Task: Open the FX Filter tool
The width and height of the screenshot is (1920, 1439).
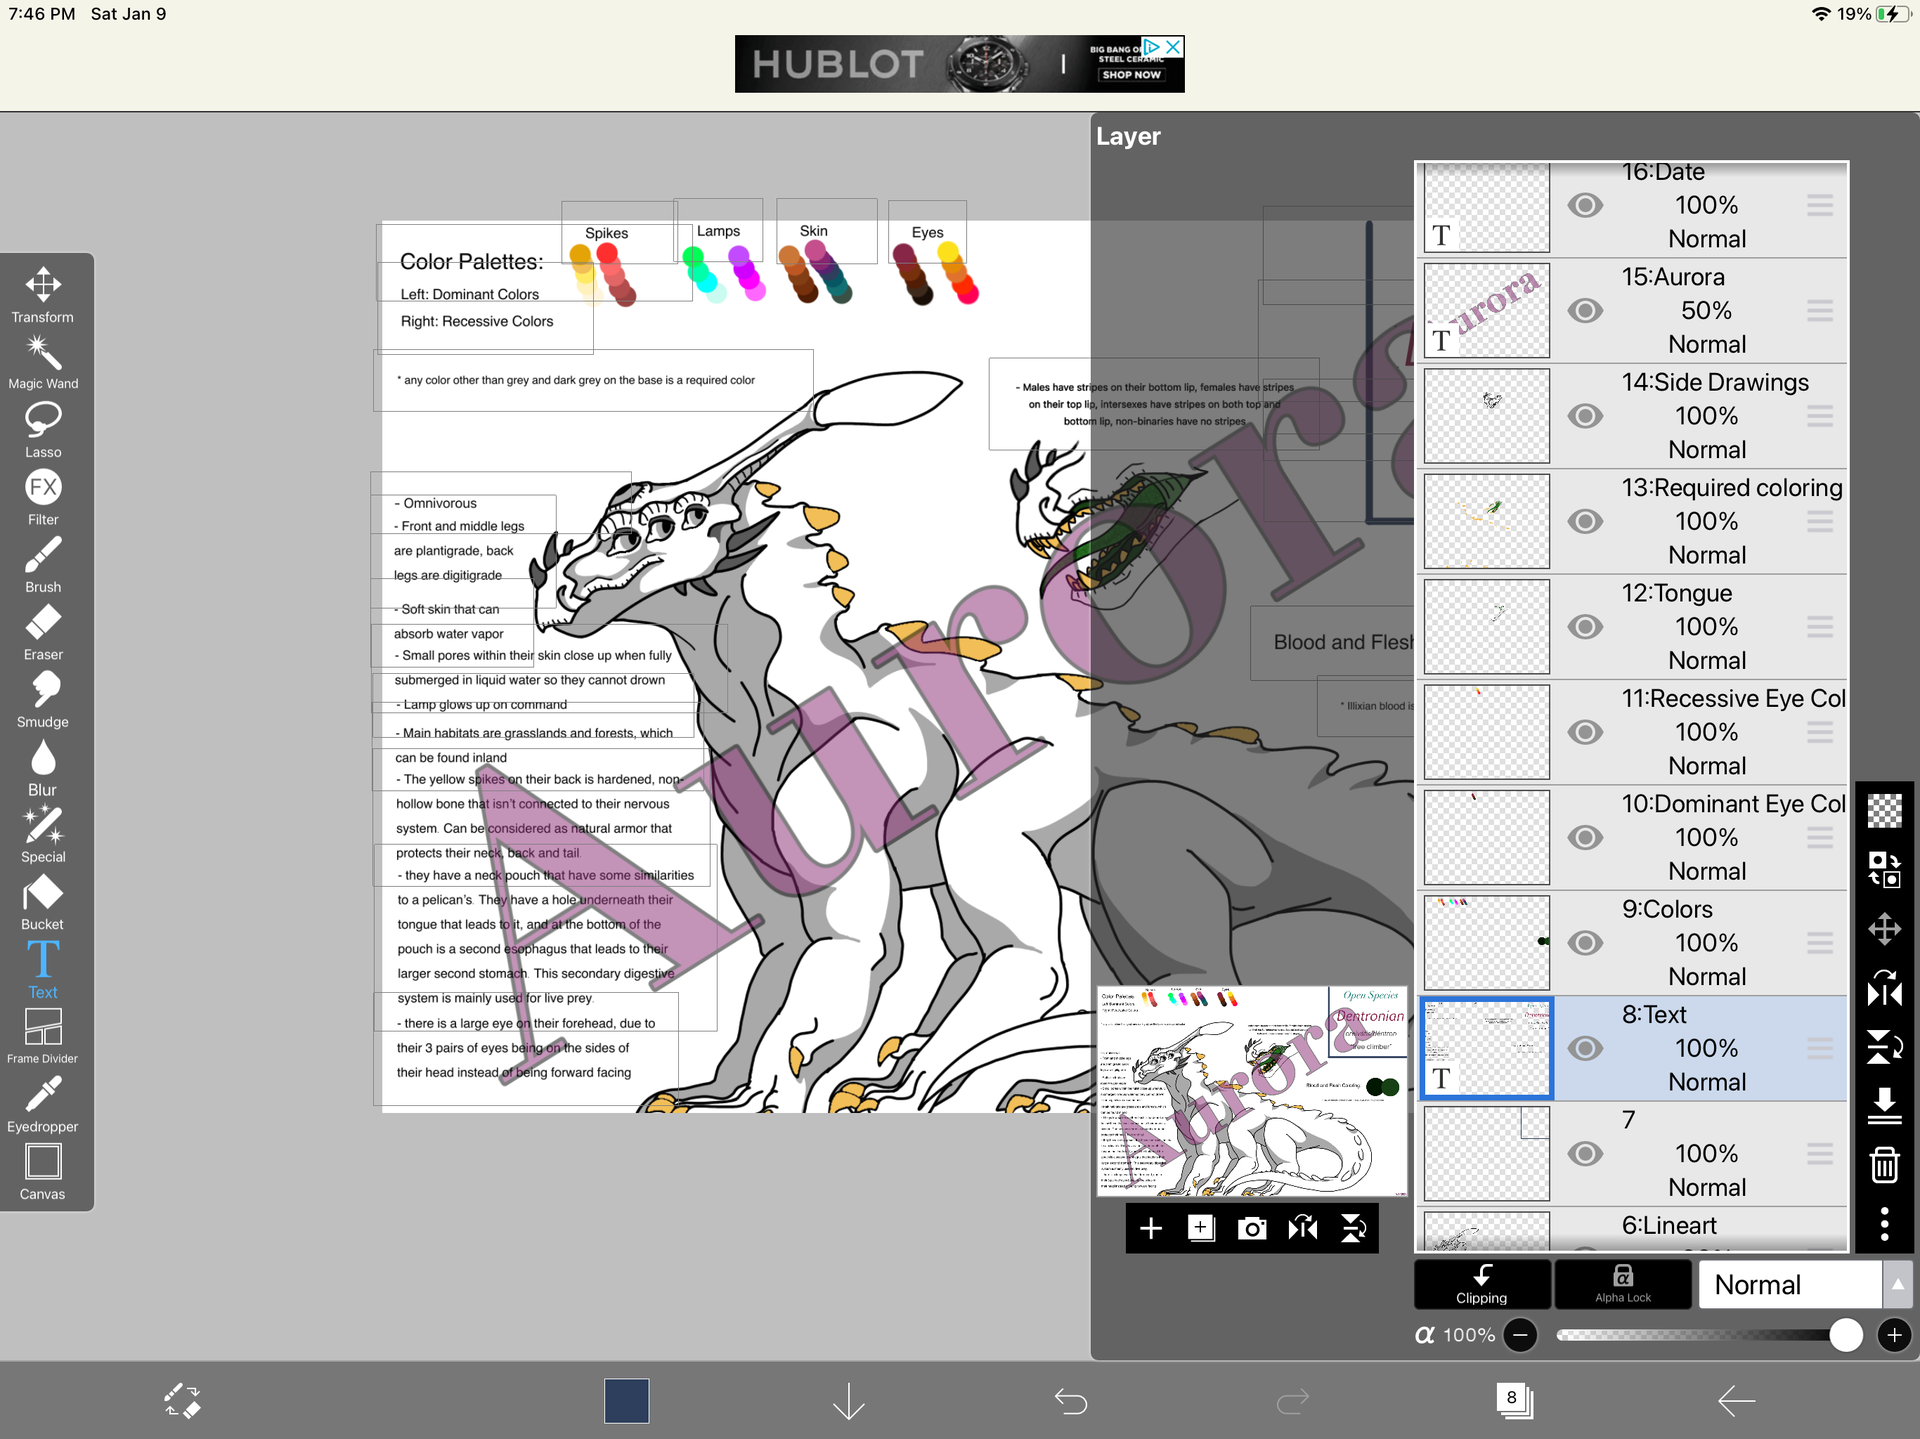Action: click(43, 497)
